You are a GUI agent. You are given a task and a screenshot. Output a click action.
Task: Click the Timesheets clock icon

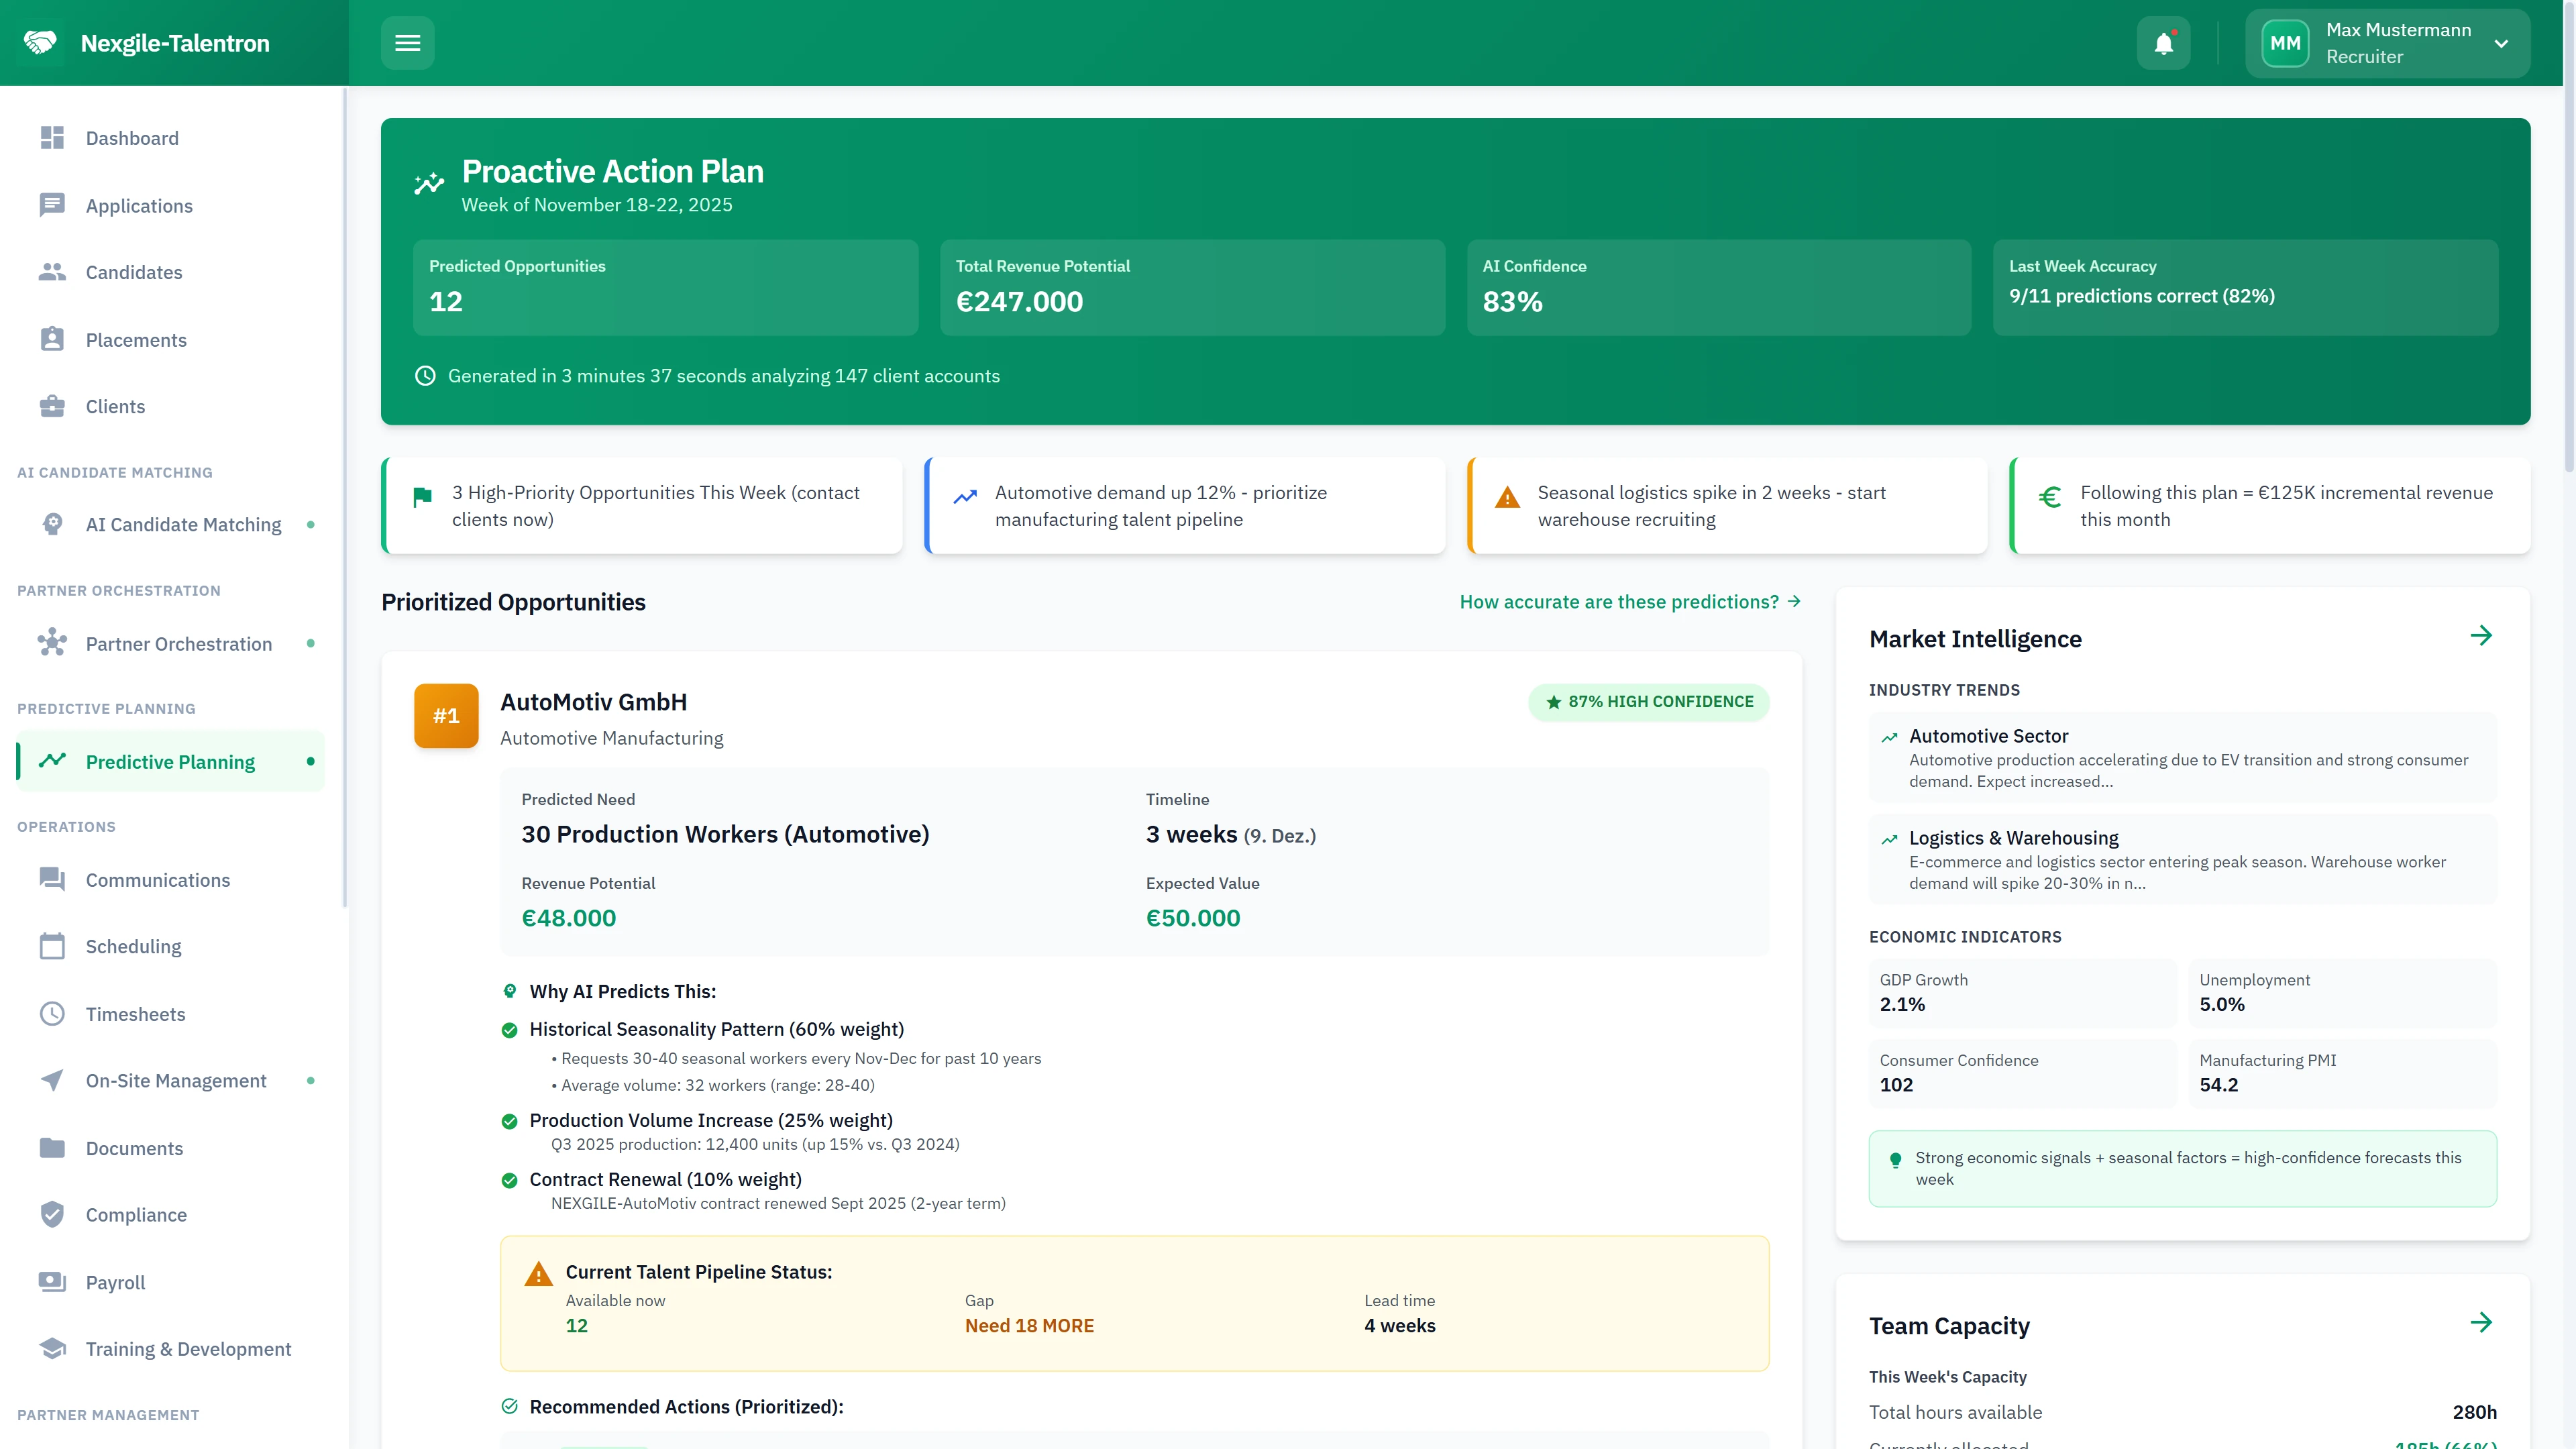52,1014
